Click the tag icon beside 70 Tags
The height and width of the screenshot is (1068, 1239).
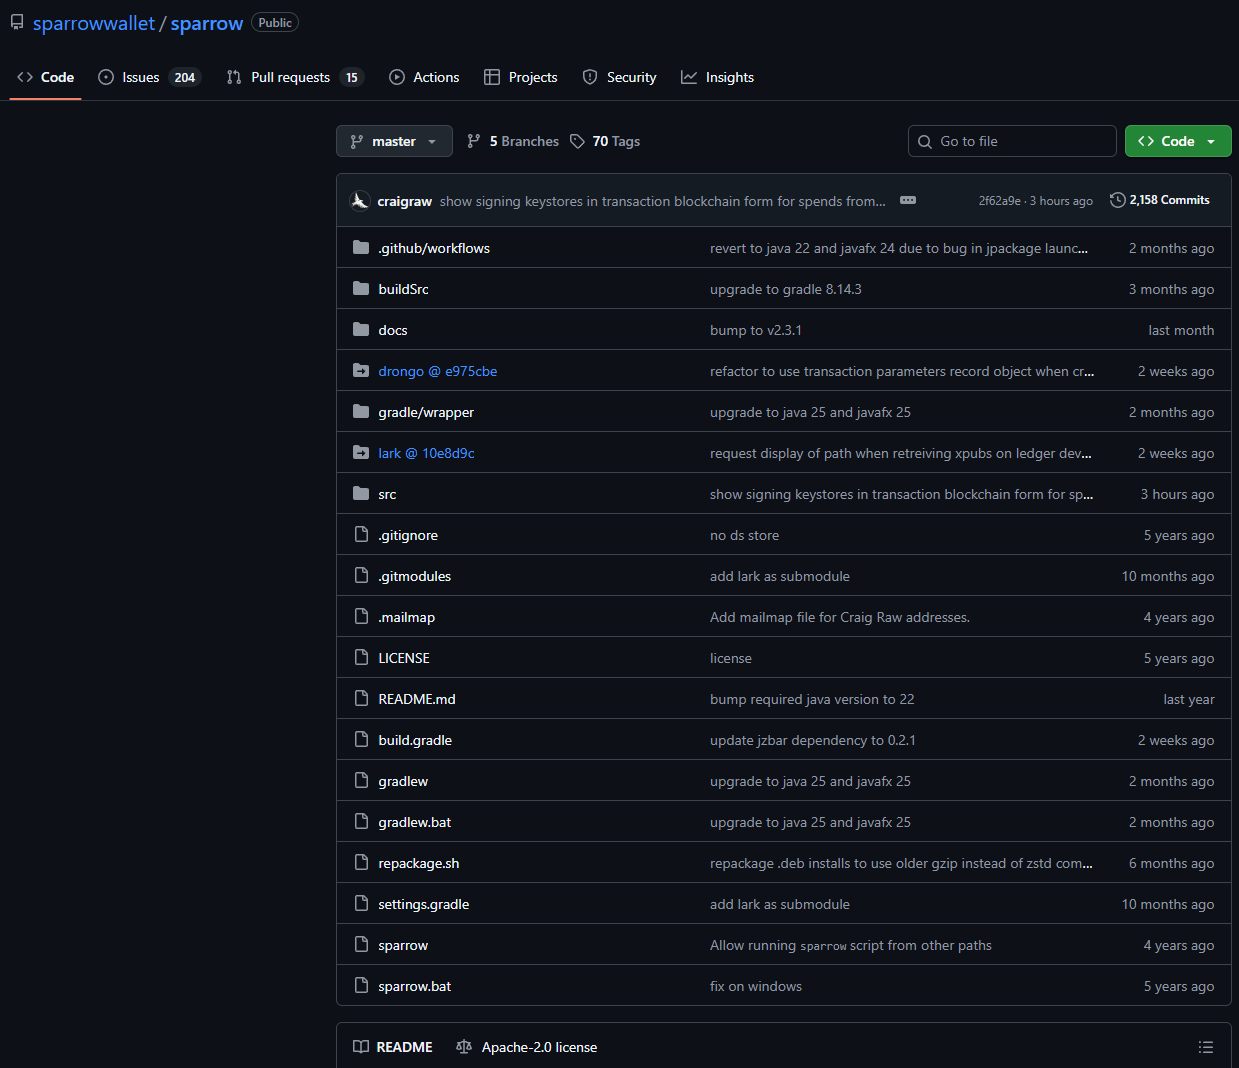(x=577, y=141)
